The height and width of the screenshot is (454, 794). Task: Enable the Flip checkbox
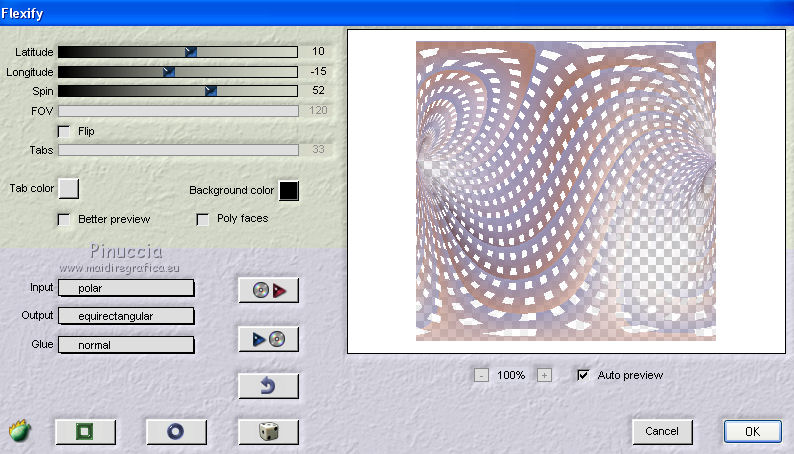tap(64, 132)
